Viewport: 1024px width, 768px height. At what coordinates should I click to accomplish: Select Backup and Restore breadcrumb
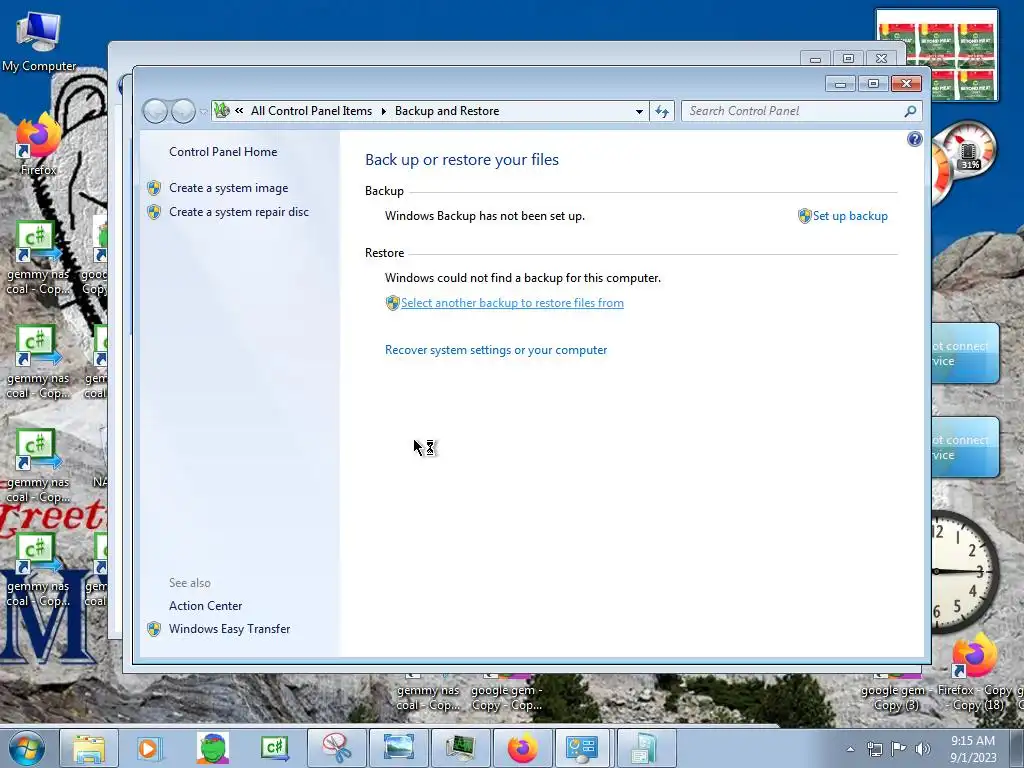[447, 111]
